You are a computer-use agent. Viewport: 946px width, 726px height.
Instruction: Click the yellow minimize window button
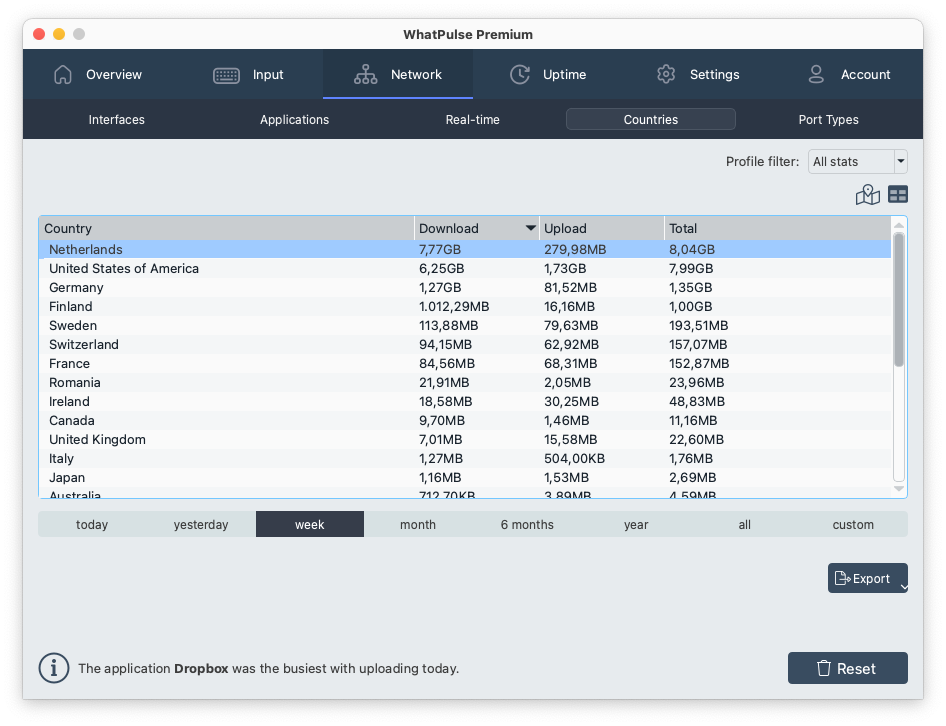pyautogui.click(x=59, y=34)
